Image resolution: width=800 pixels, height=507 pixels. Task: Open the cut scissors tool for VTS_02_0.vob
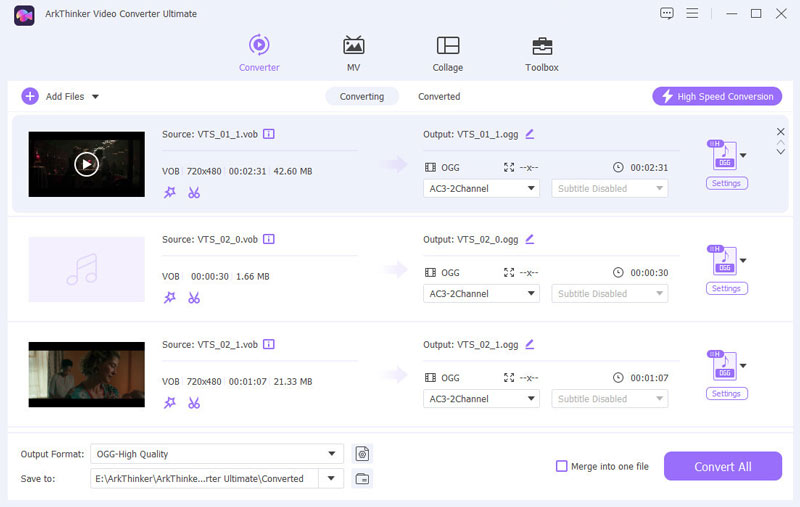click(x=194, y=297)
